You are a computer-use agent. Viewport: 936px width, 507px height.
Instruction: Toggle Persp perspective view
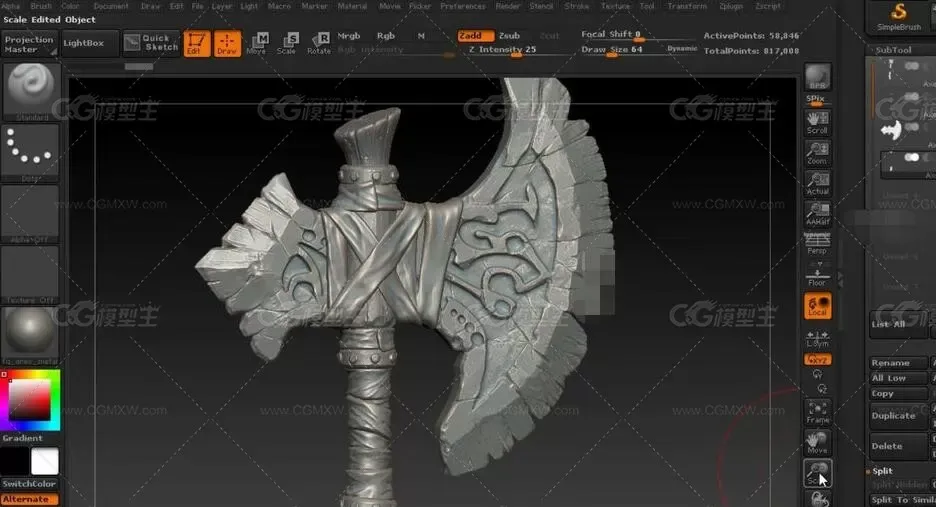(x=817, y=244)
